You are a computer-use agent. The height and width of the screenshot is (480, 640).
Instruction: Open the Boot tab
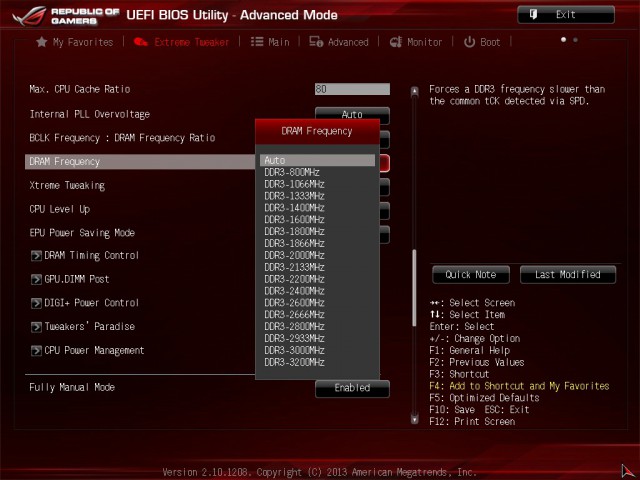pos(482,42)
